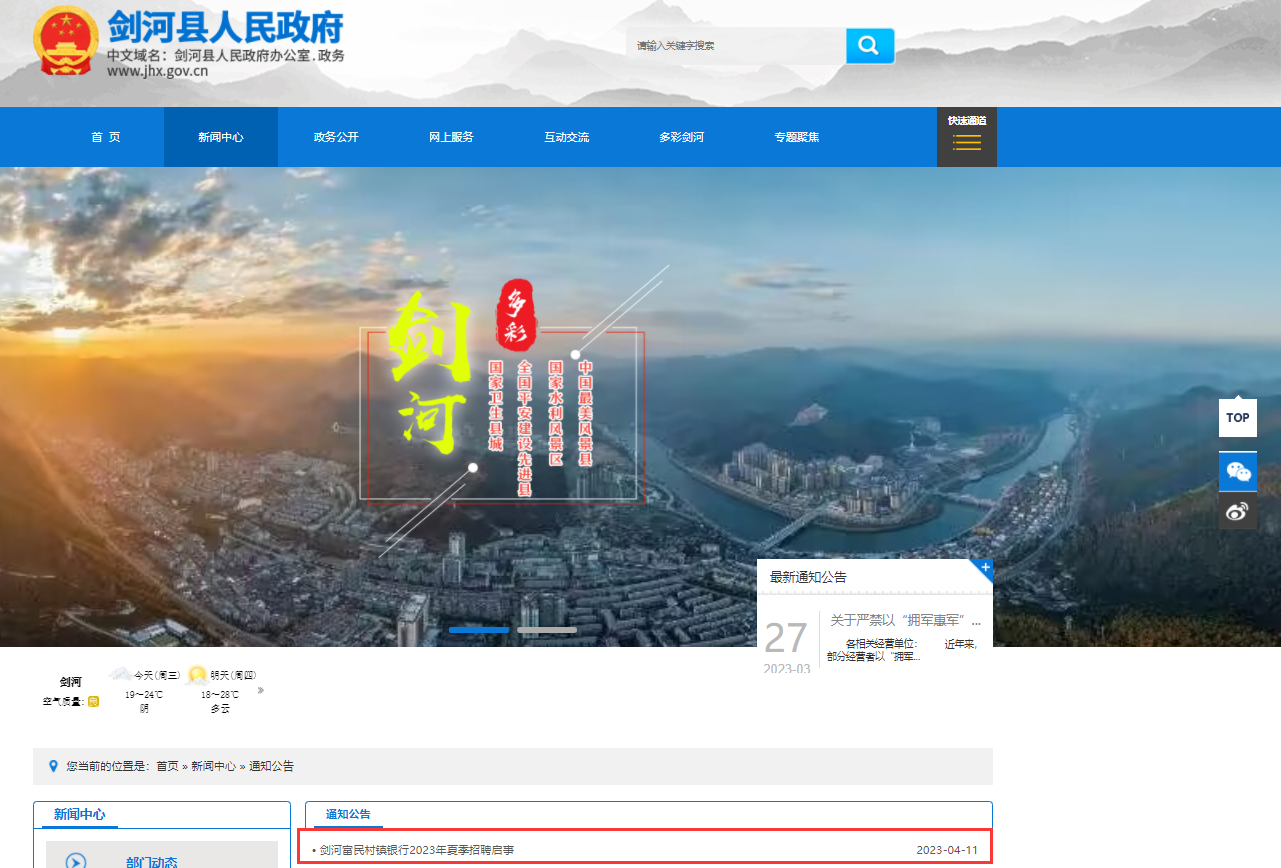Expand the 快速通道 hamburger menu
Screen dimensions: 1281x868
click(x=967, y=142)
